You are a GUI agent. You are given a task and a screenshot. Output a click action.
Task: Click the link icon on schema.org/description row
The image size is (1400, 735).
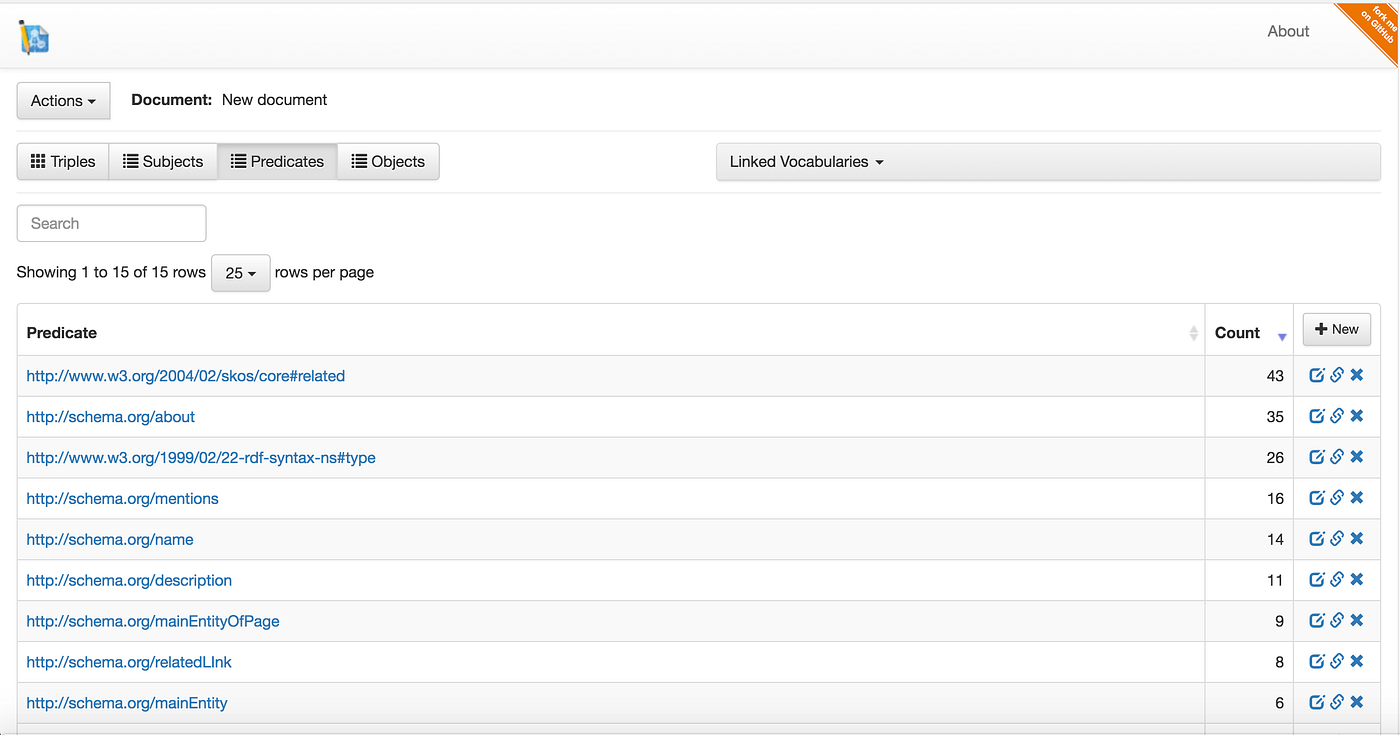tap(1337, 579)
